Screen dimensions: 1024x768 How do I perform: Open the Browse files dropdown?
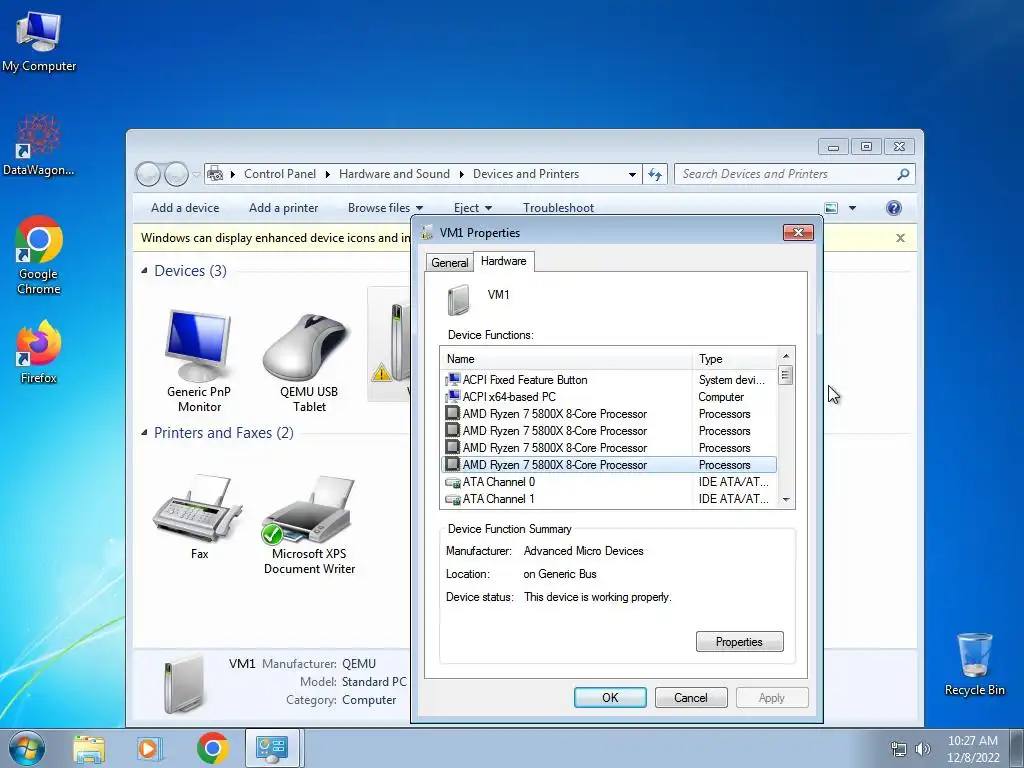[385, 208]
